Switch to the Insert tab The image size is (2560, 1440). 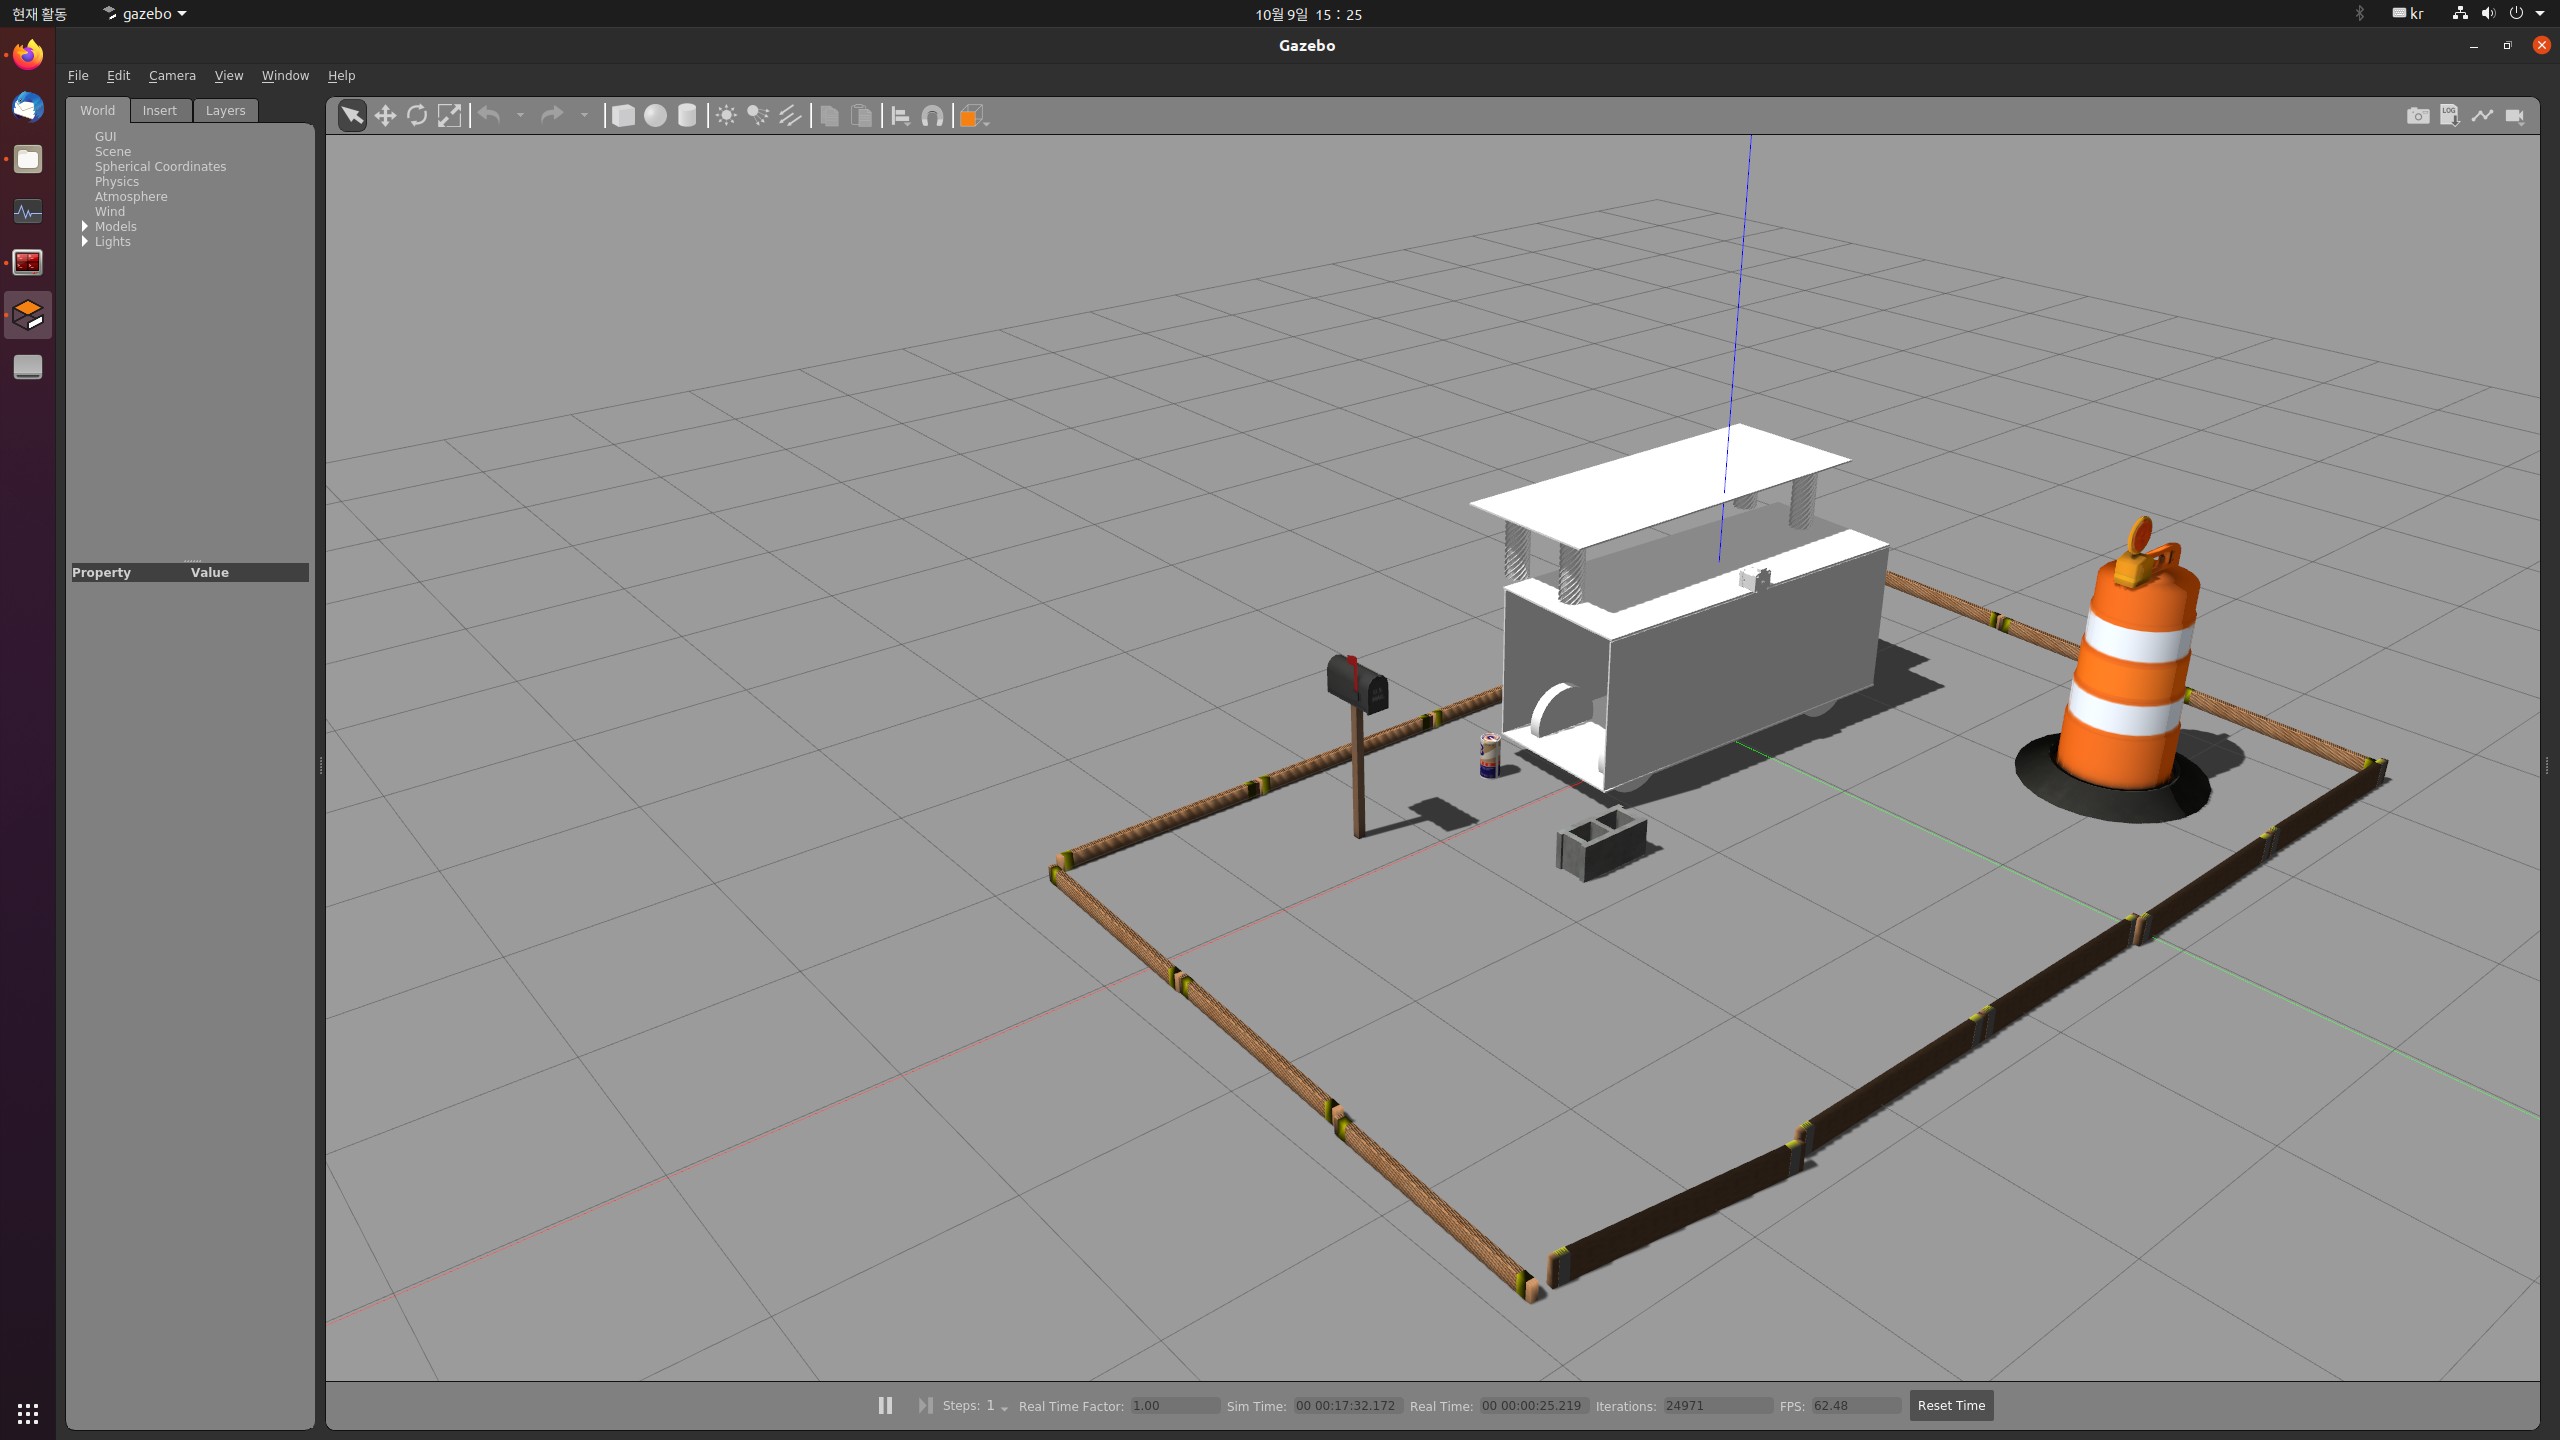(x=159, y=110)
